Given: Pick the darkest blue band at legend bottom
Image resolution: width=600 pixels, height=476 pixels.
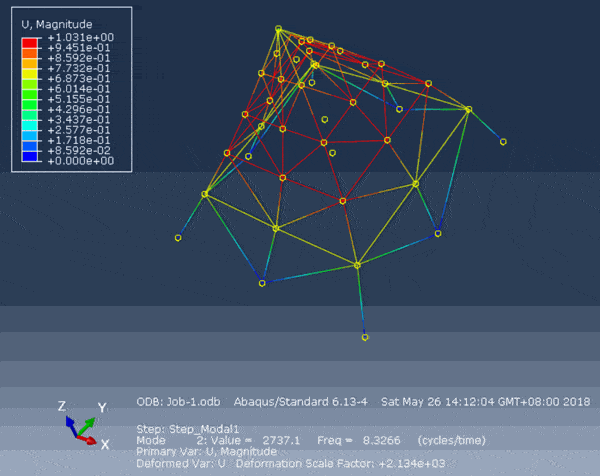Looking at the screenshot, I should tap(29, 156).
